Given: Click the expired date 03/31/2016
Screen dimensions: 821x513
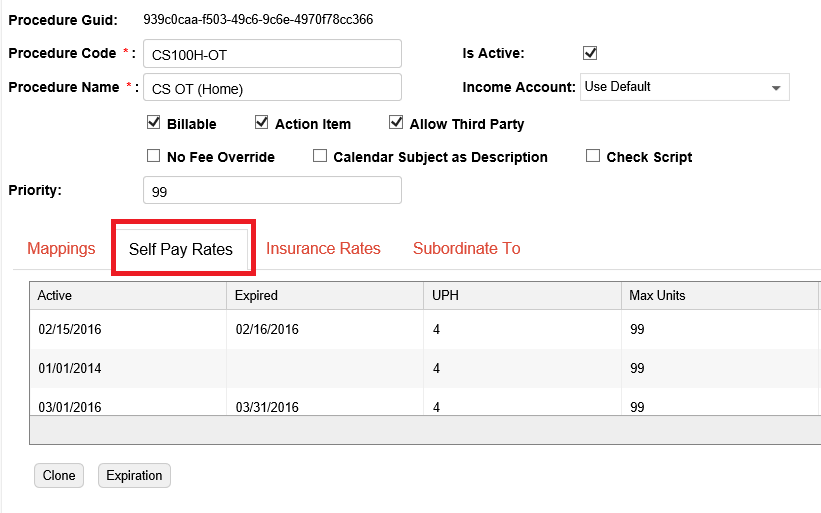Looking at the screenshot, I should (x=267, y=407).
